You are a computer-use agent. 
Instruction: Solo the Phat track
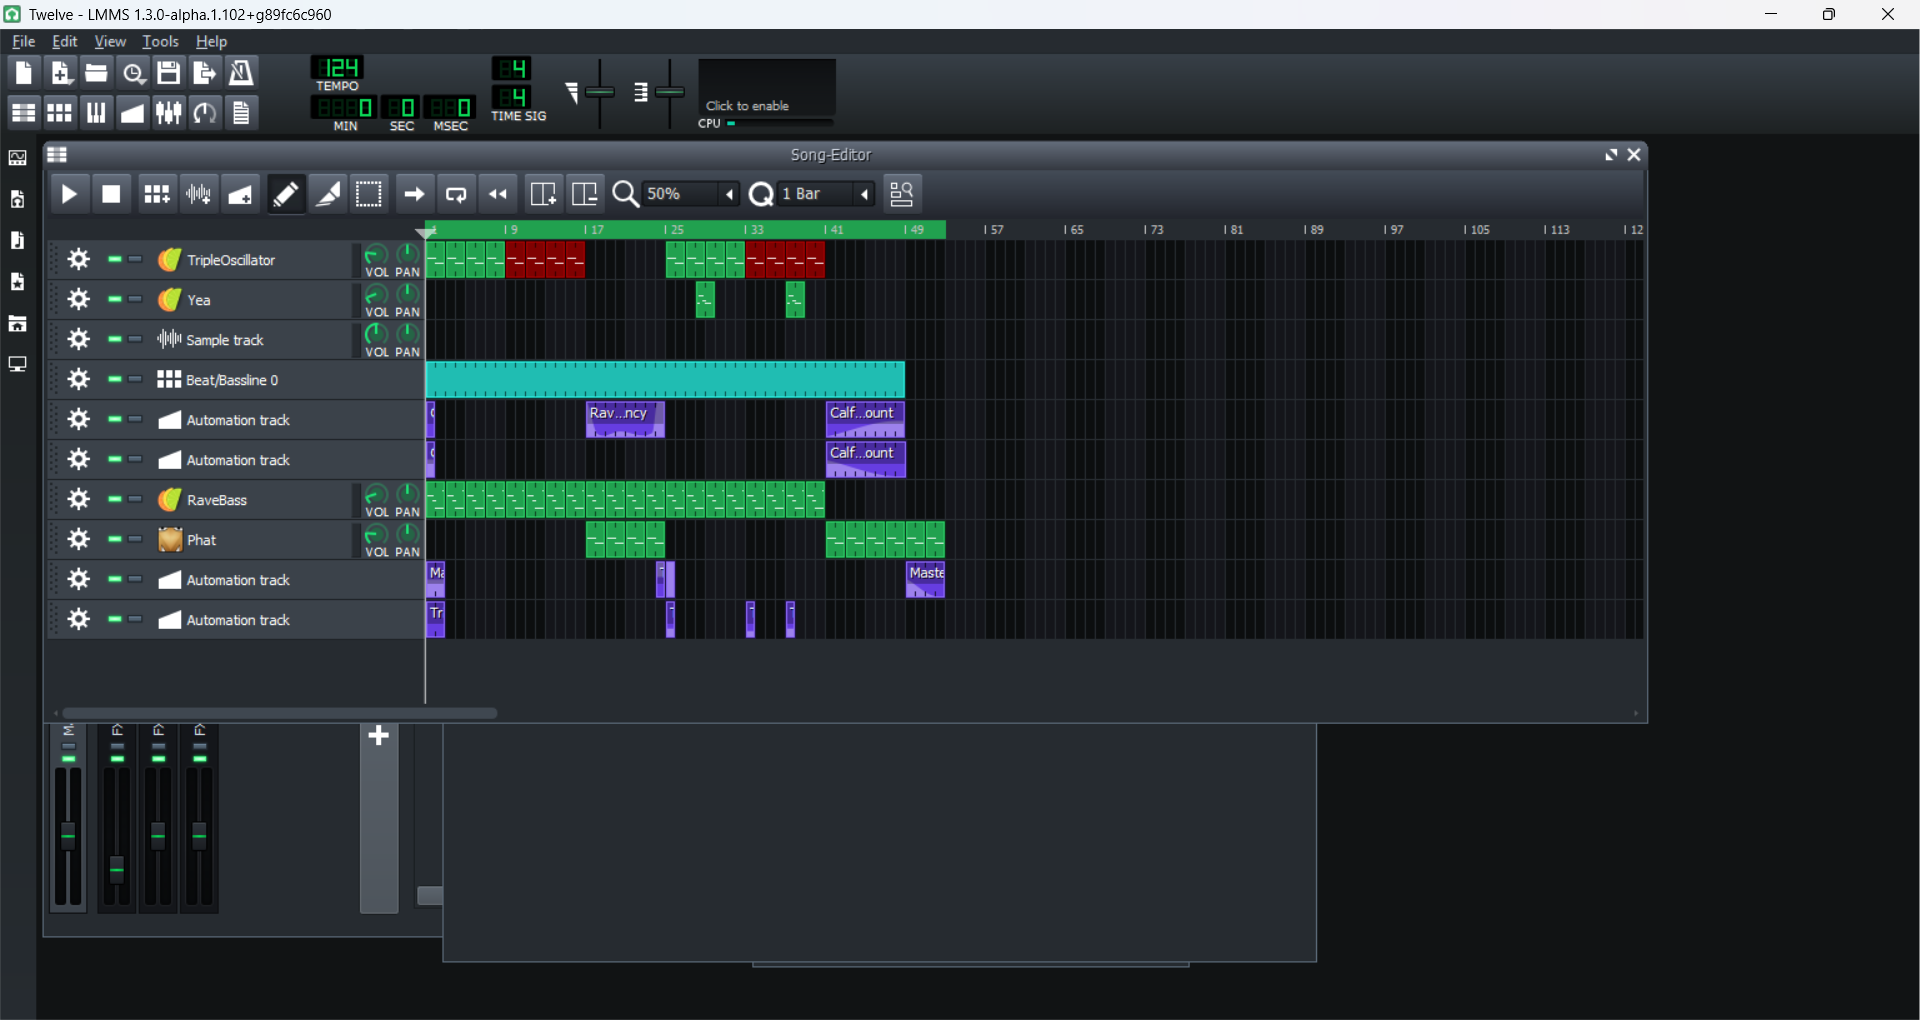coord(136,540)
